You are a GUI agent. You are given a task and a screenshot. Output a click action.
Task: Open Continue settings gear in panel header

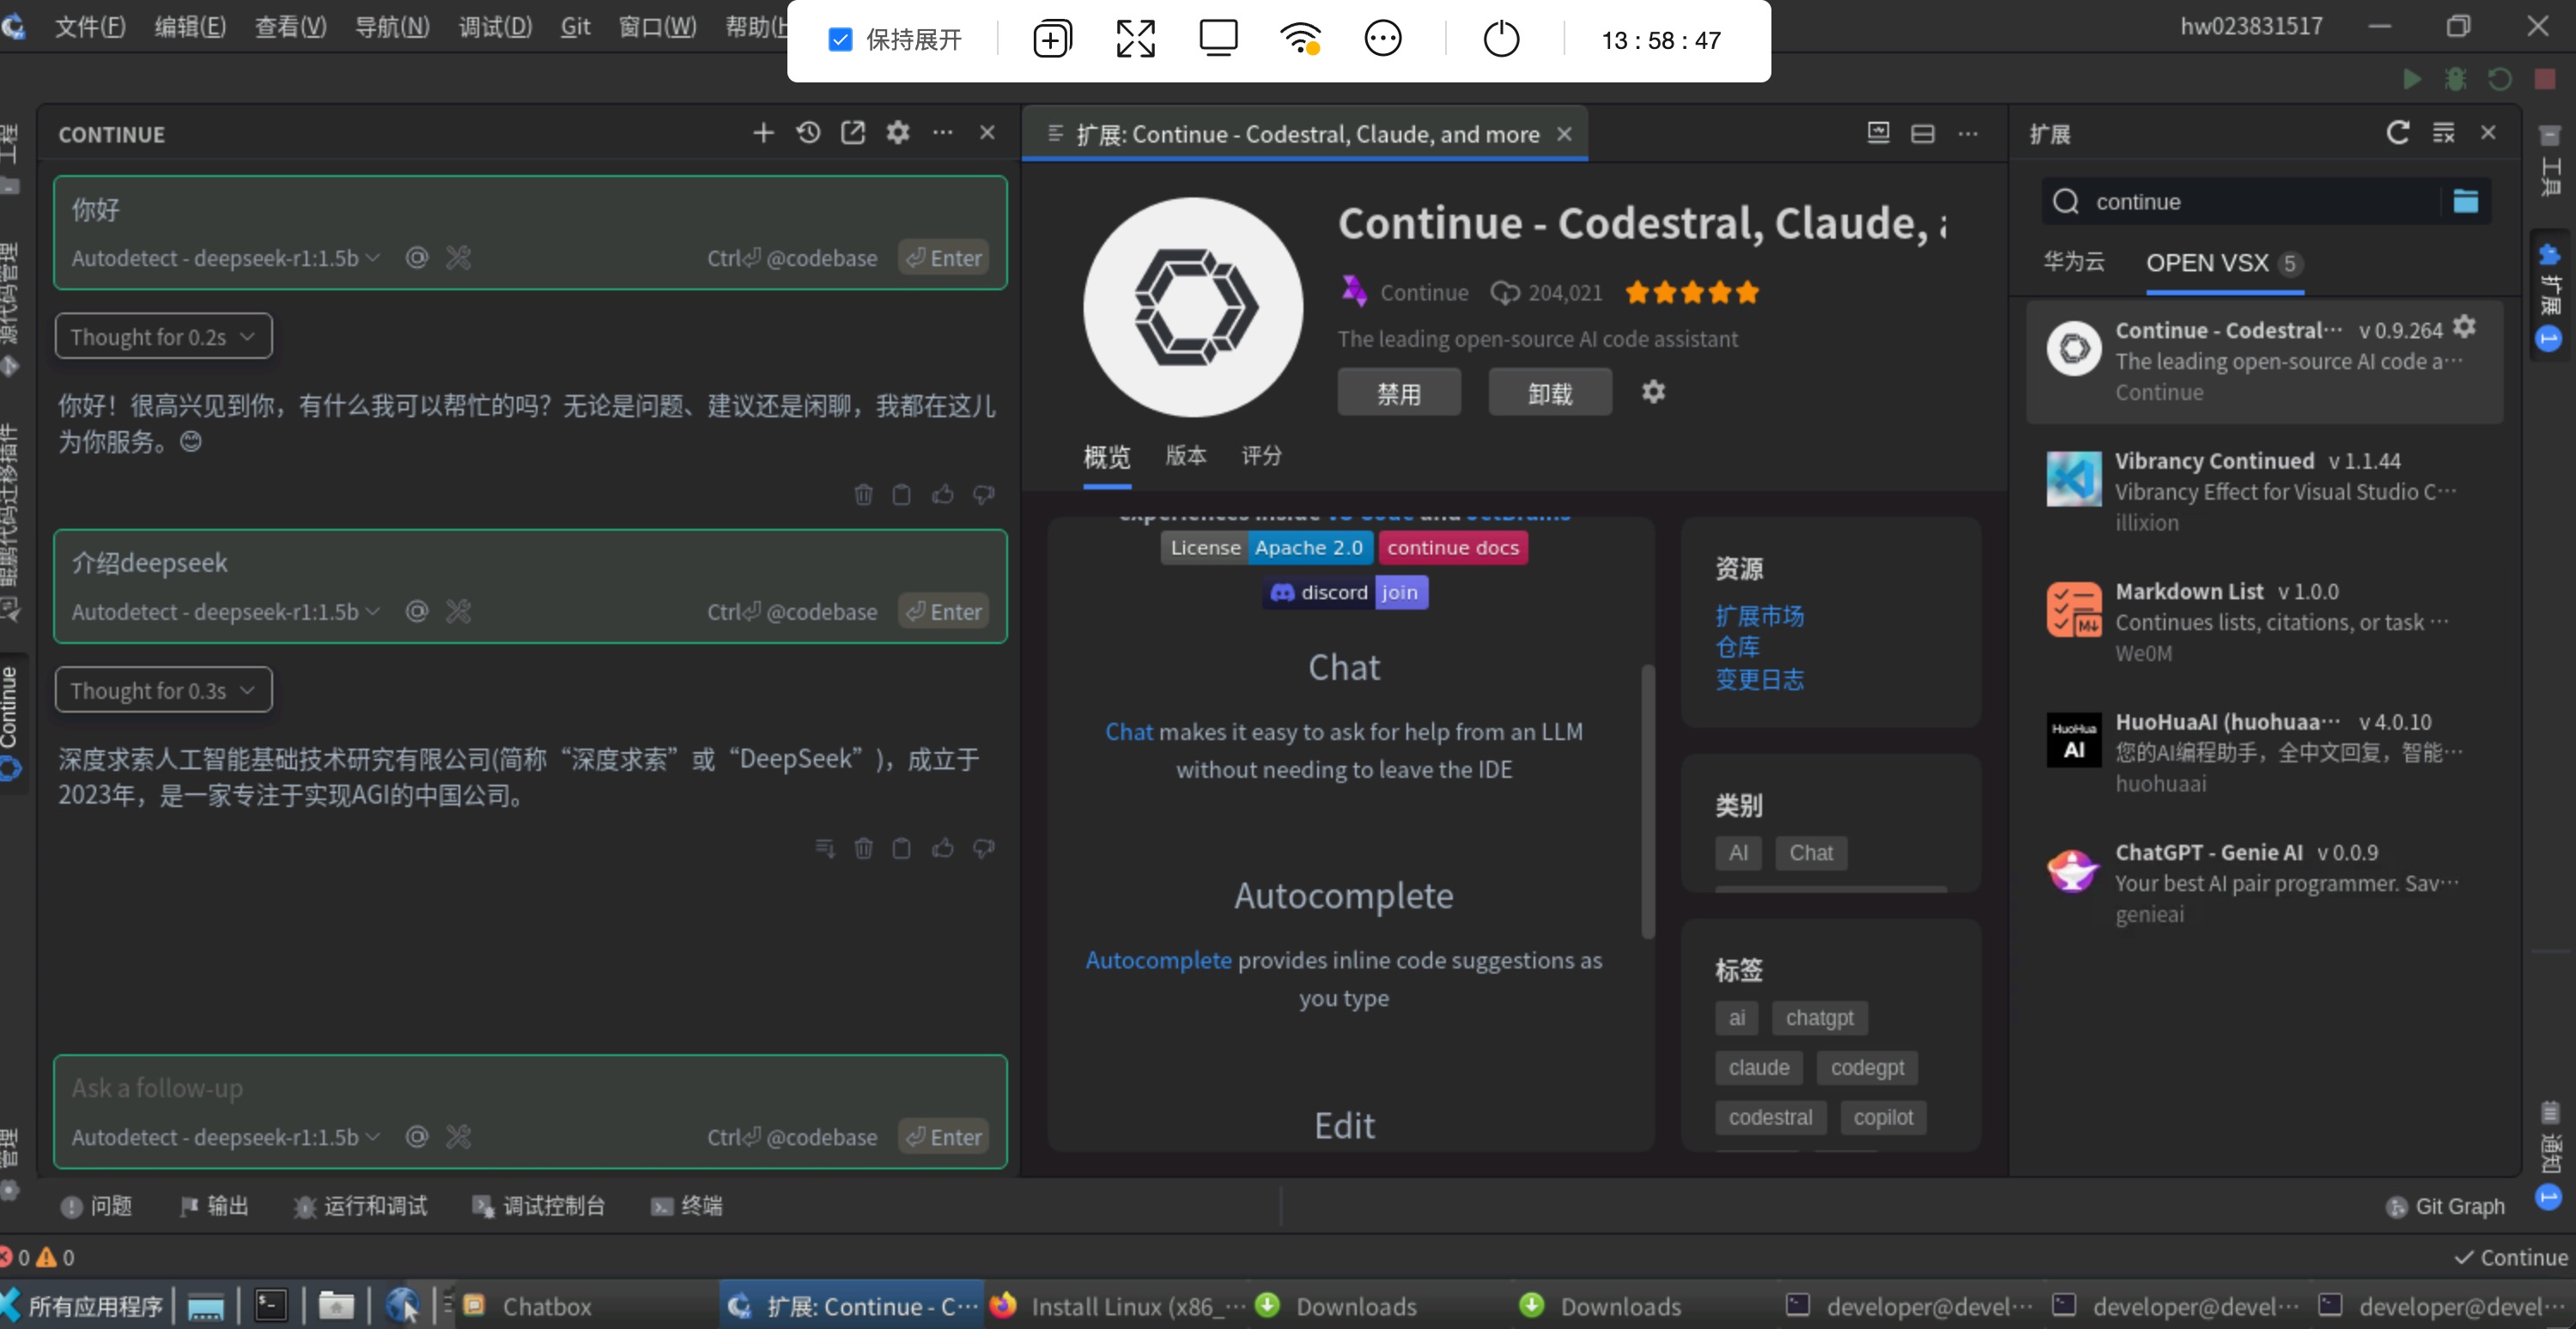click(x=898, y=133)
